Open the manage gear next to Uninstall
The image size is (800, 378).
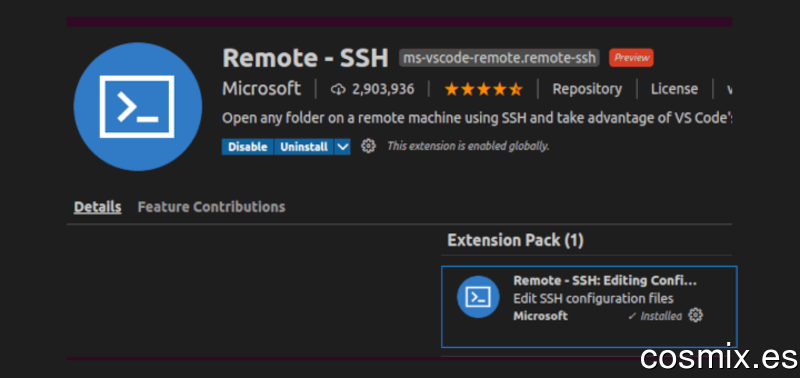coord(368,146)
